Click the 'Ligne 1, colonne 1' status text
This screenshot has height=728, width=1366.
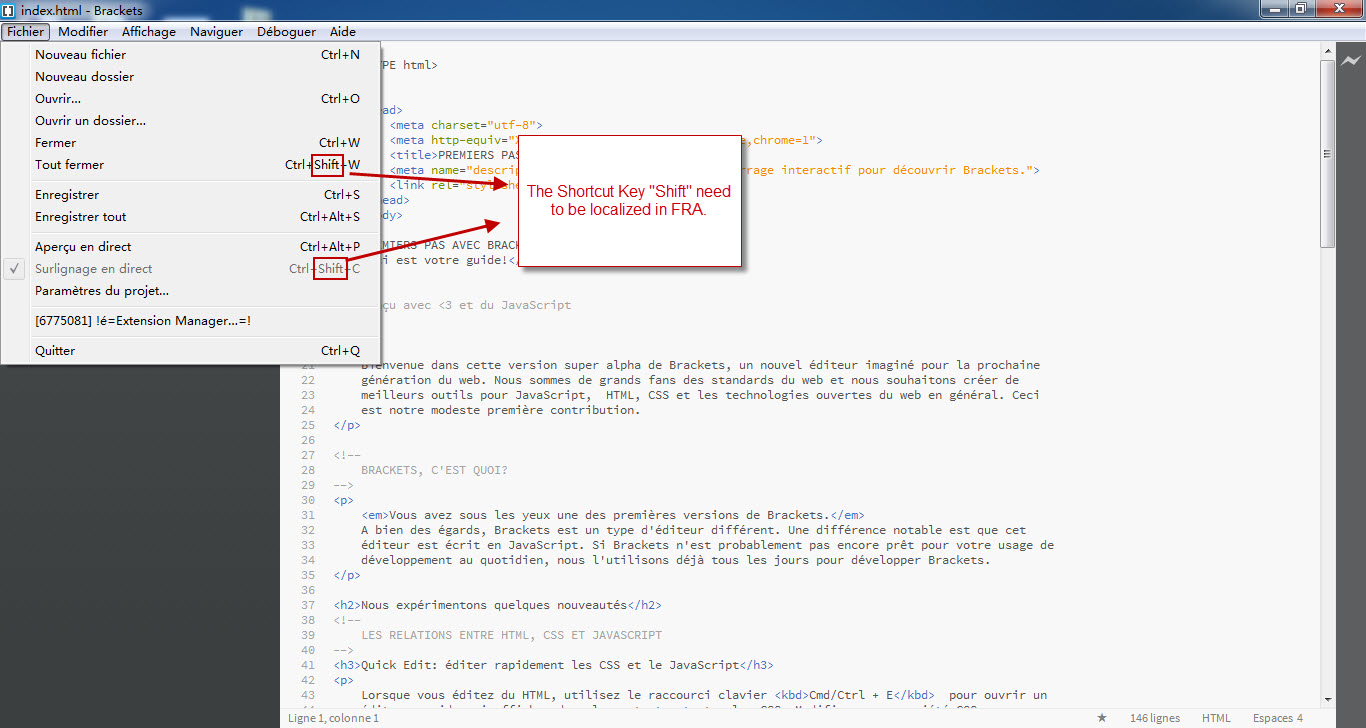334,718
